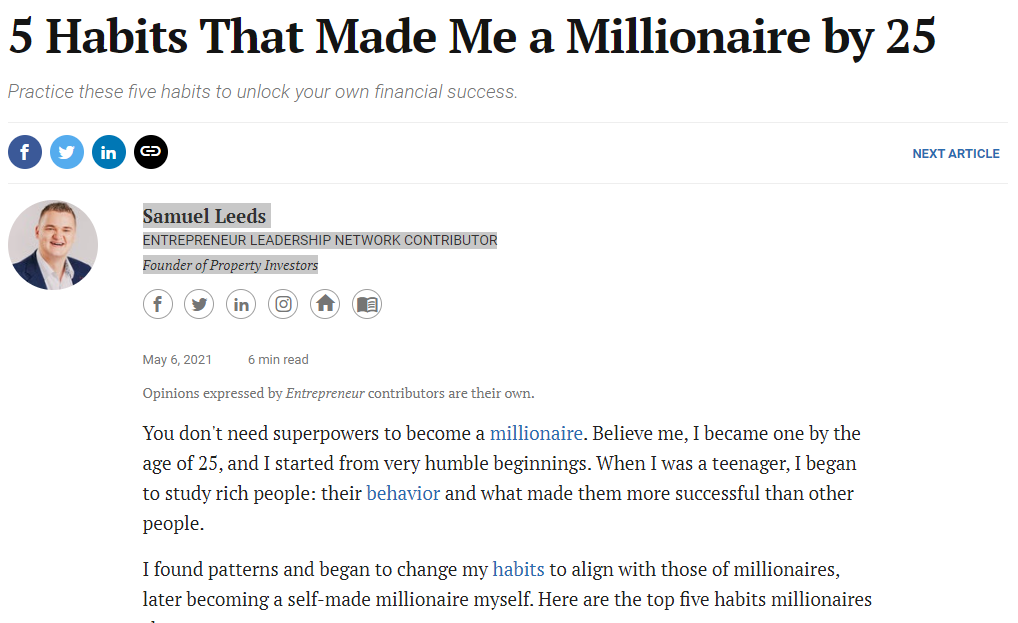The height and width of the screenshot is (623, 1018).
Task: Follow the 'behavior' link in the text
Action: coord(403,494)
